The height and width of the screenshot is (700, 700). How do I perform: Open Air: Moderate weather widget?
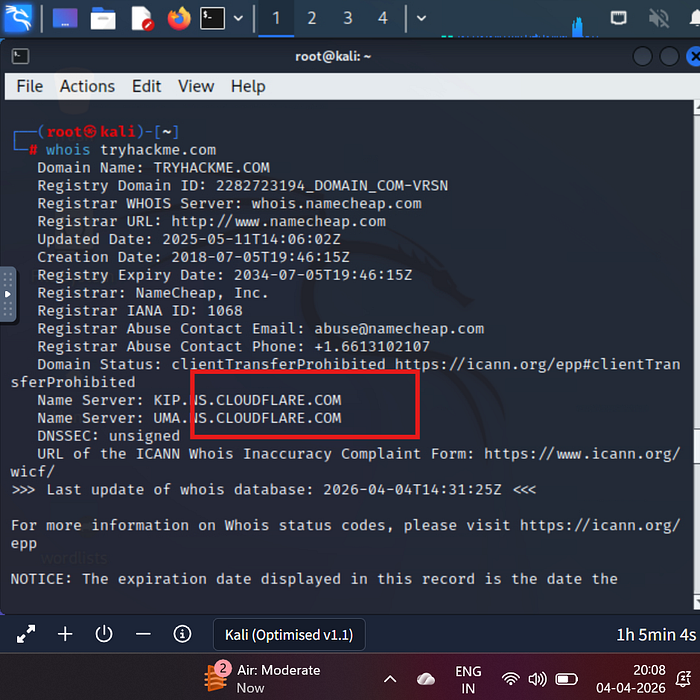[x=262, y=679]
